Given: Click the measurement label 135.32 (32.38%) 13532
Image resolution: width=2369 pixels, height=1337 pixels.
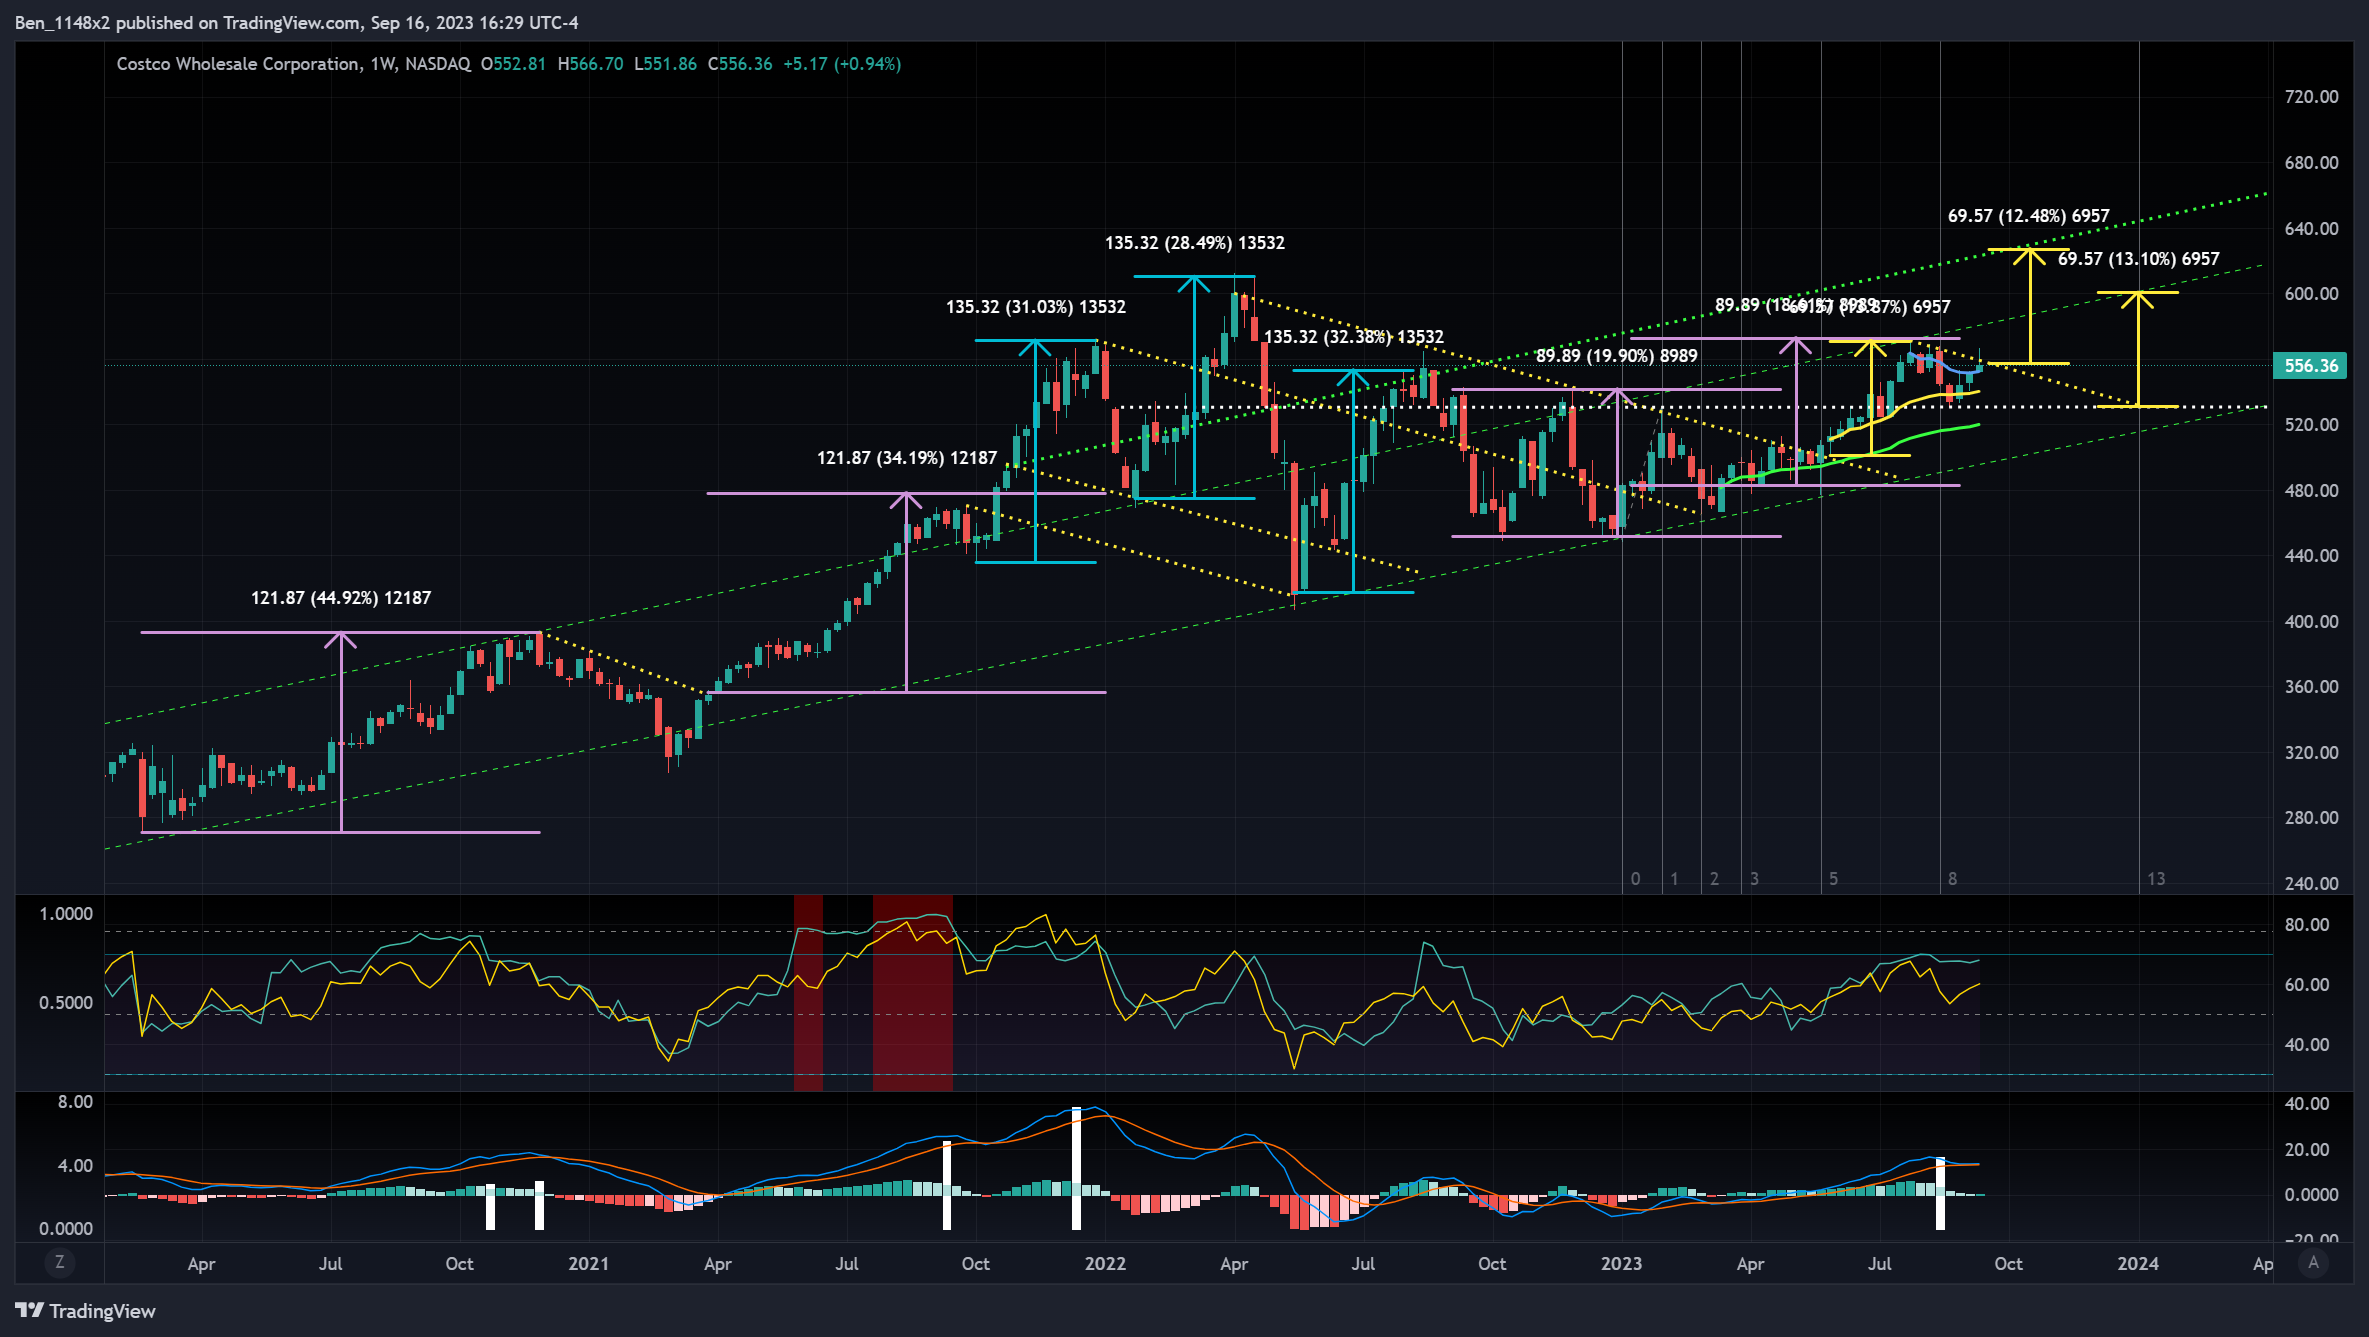Looking at the screenshot, I should click(x=1354, y=337).
